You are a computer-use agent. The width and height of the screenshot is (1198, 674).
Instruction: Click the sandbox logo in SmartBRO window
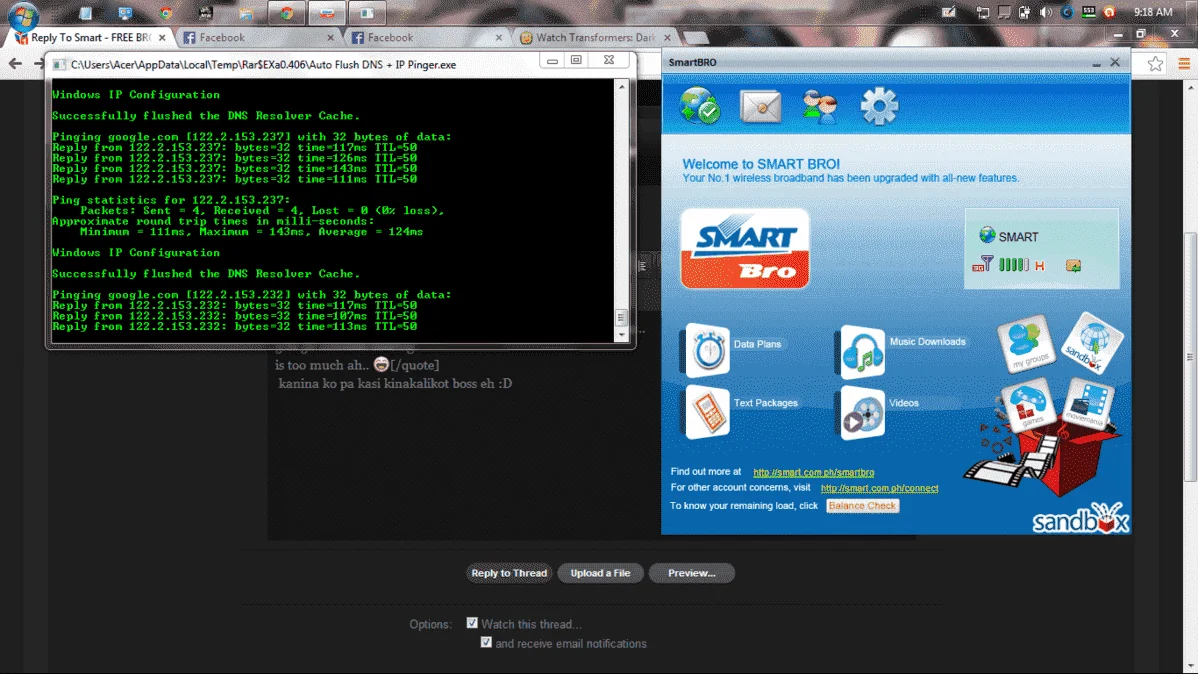pyautogui.click(x=1080, y=518)
